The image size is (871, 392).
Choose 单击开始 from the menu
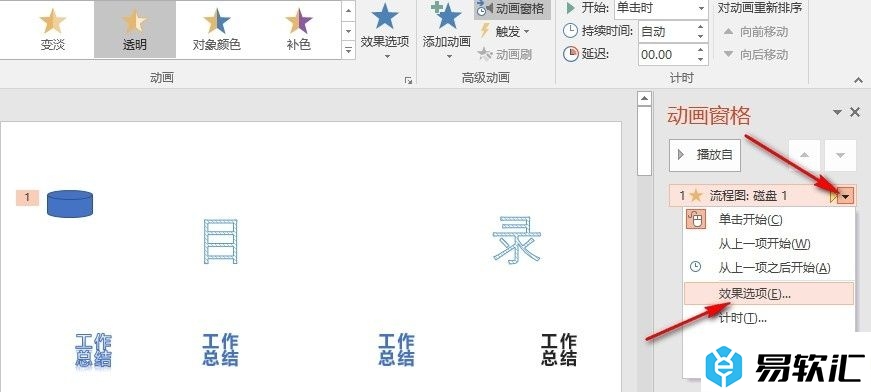click(769, 220)
